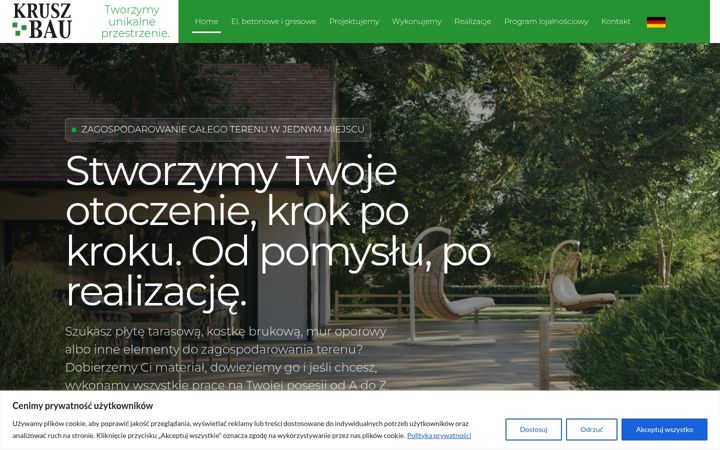
Task: Go to Projektujemy page
Action: point(354,21)
